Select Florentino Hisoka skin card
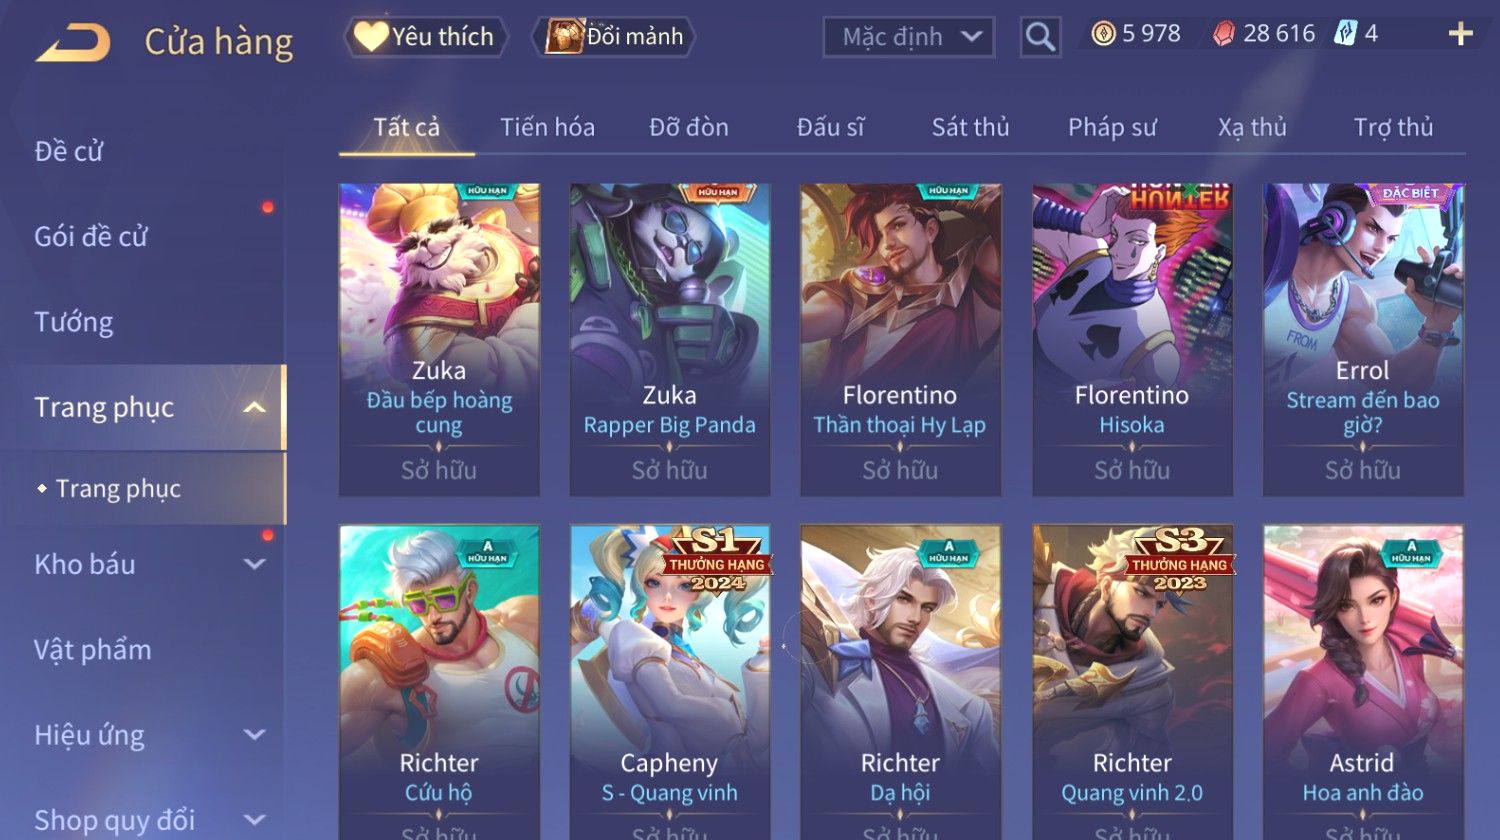Viewport: 1500px width, 840px height. pyautogui.click(x=1132, y=340)
